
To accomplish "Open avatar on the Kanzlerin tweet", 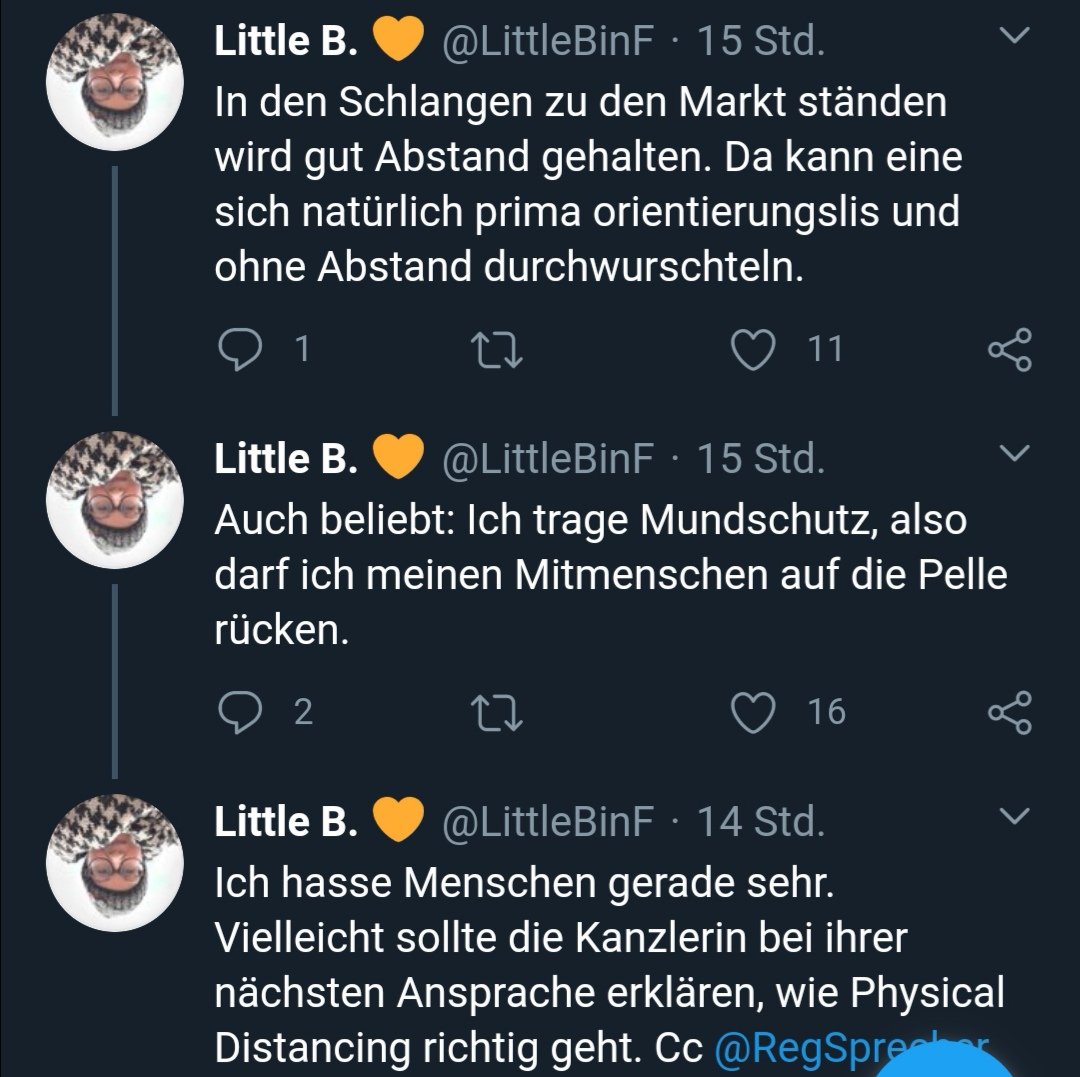I will (115, 863).
